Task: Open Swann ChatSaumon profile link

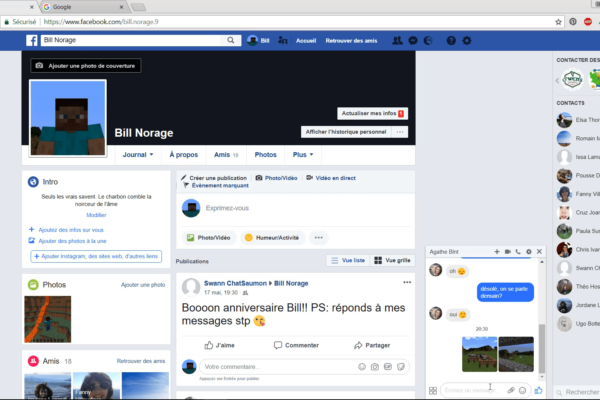Action: 235,283
